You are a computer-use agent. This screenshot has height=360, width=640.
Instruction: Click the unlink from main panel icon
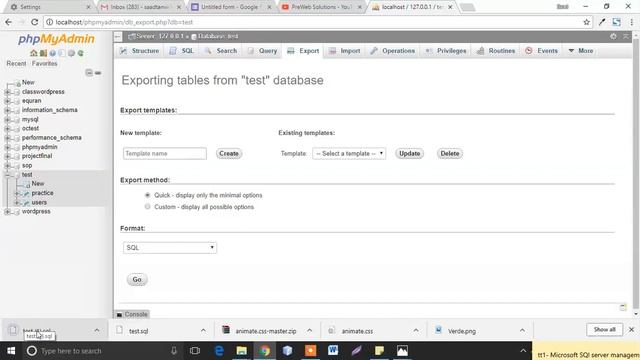coord(98,73)
